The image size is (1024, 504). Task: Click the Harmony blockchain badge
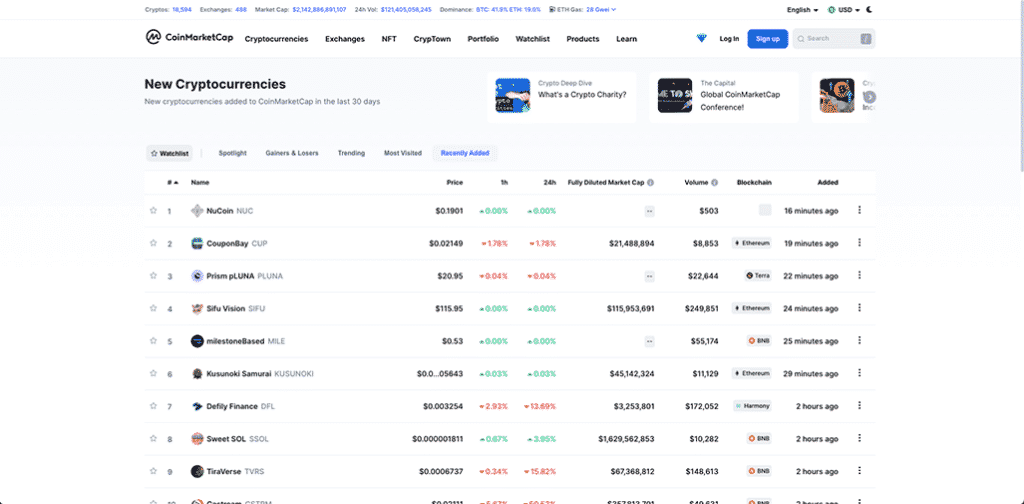pyautogui.click(x=752, y=405)
